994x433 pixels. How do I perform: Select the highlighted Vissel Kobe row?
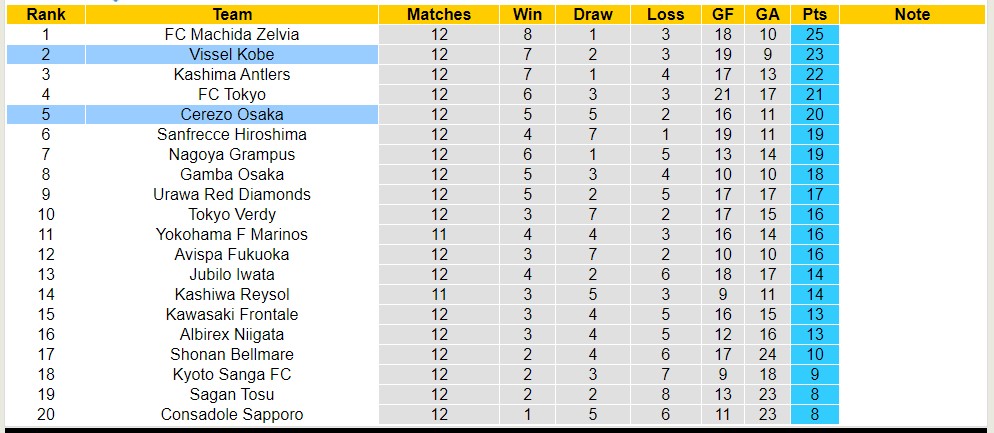232,54
